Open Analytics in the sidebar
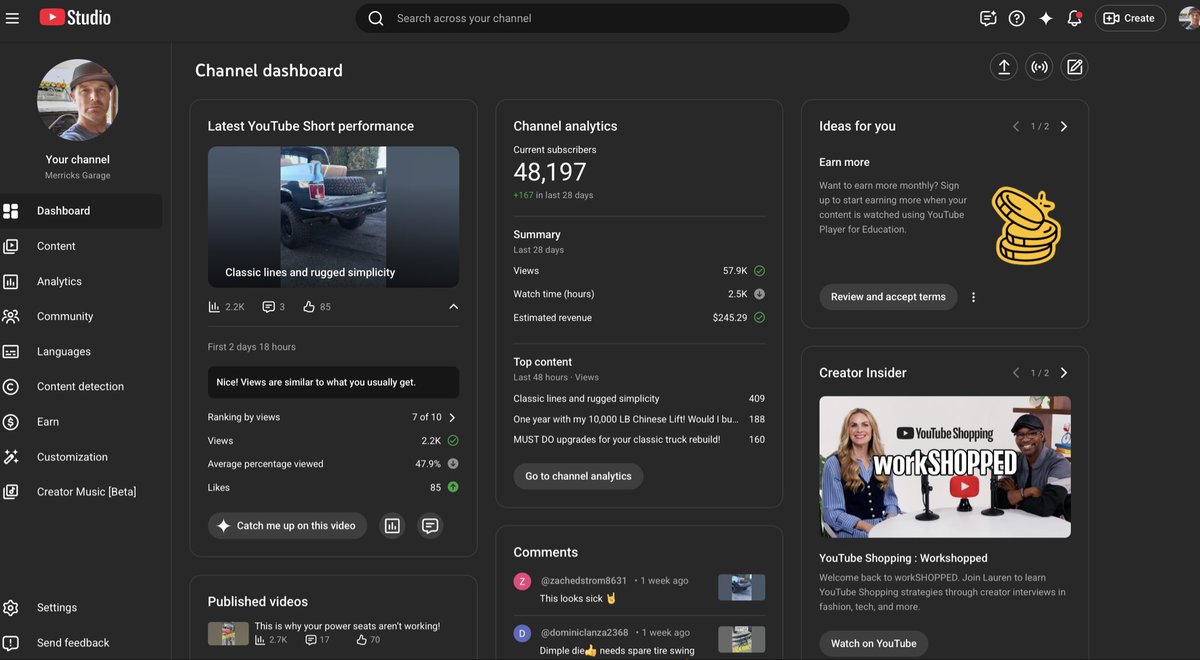 pyautogui.click(x=81, y=281)
